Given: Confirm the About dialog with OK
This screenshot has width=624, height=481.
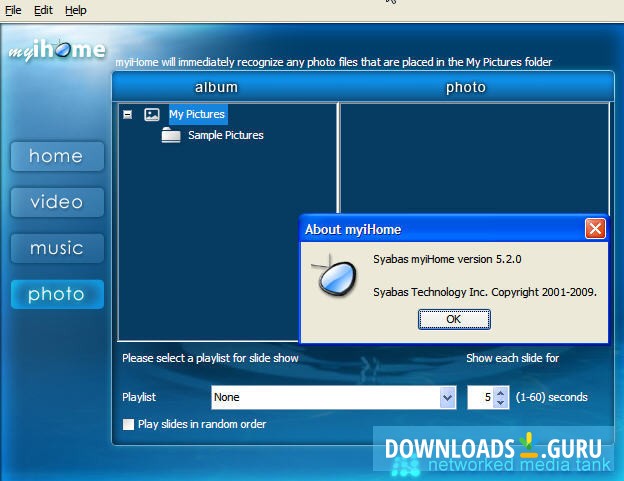Looking at the screenshot, I should (454, 319).
